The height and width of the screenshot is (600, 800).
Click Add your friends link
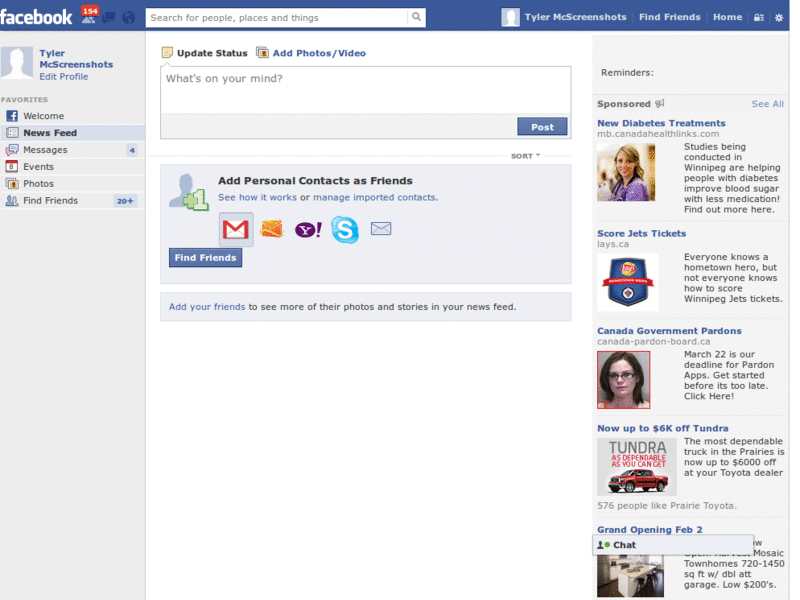pos(207,307)
